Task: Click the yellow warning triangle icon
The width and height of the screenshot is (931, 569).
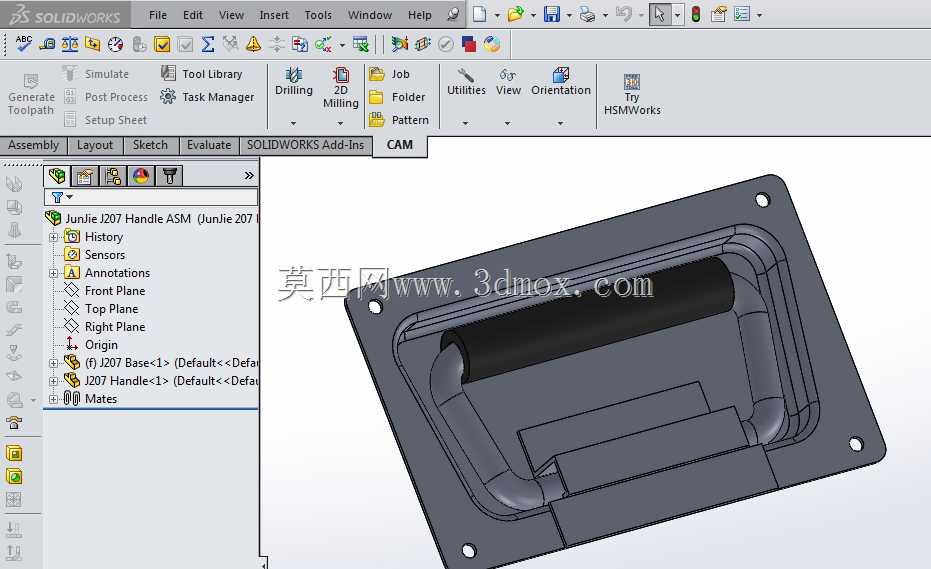Action: point(254,44)
